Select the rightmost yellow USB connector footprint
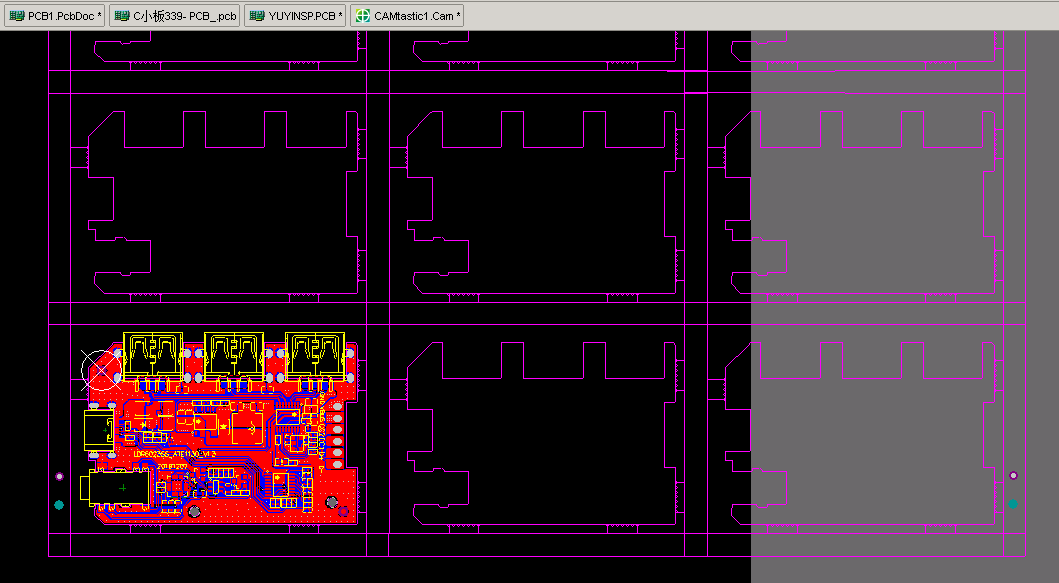The height and width of the screenshot is (583, 1059). pyautogui.click(x=315, y=354)
